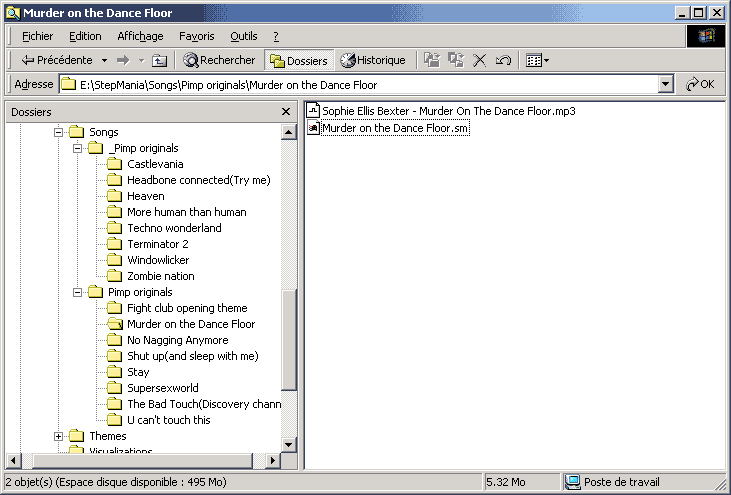Toggle the Dossiers folder pane button
Image resolution: width=731 pixels, height=495 pixels.
click(x=299, y=61)
